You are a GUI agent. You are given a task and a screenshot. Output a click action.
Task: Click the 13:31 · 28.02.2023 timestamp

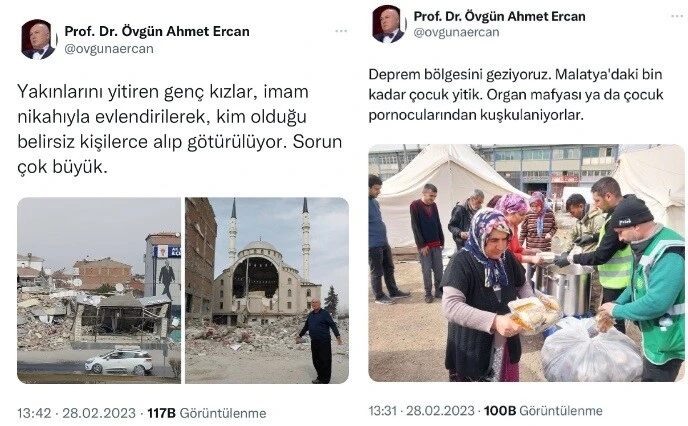pyautogui.click(x=421, y=411)
